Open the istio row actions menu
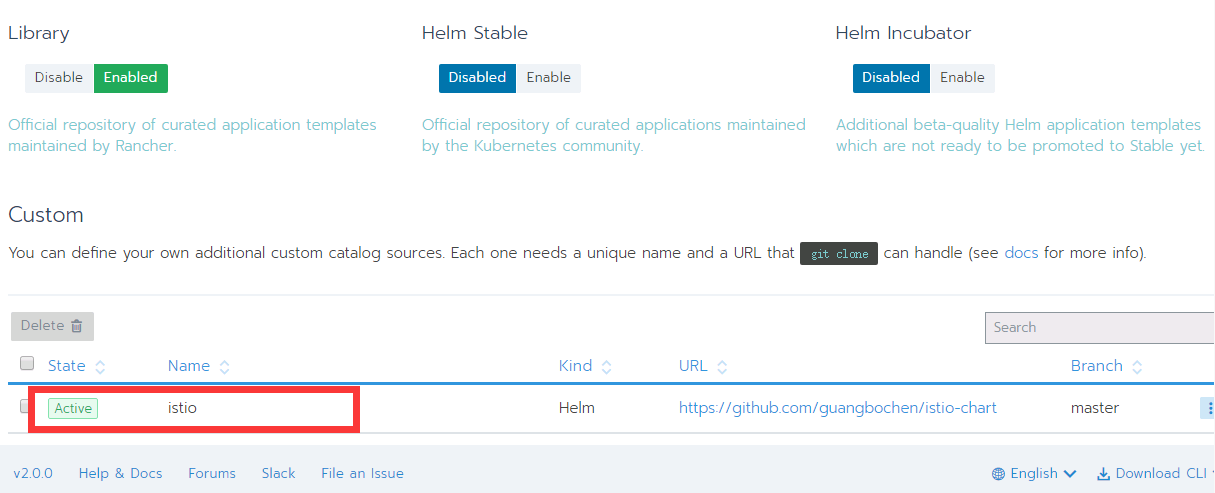1215x493 pixels. 1208,408
